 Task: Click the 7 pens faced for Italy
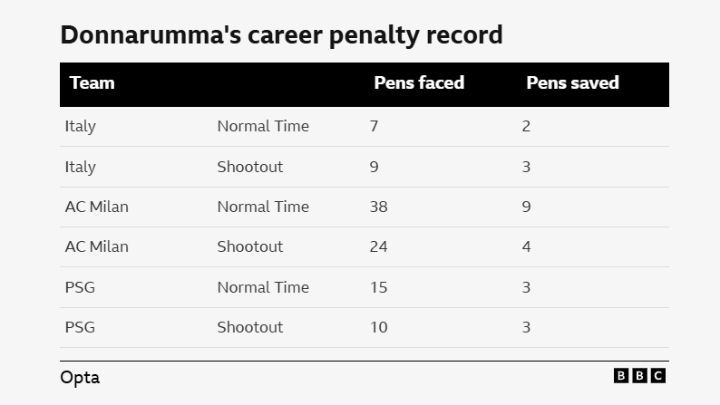[374, 126]
